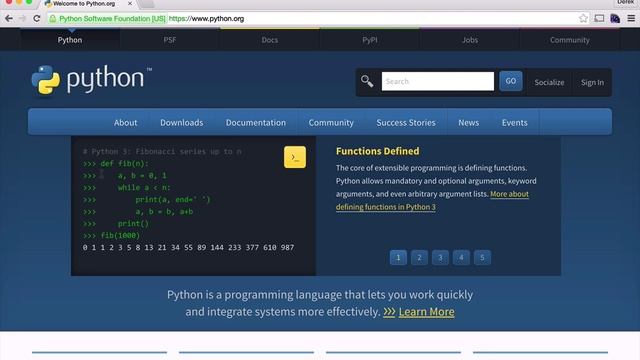
Task: Click the magnifying glass search icon
Action: 367,81
